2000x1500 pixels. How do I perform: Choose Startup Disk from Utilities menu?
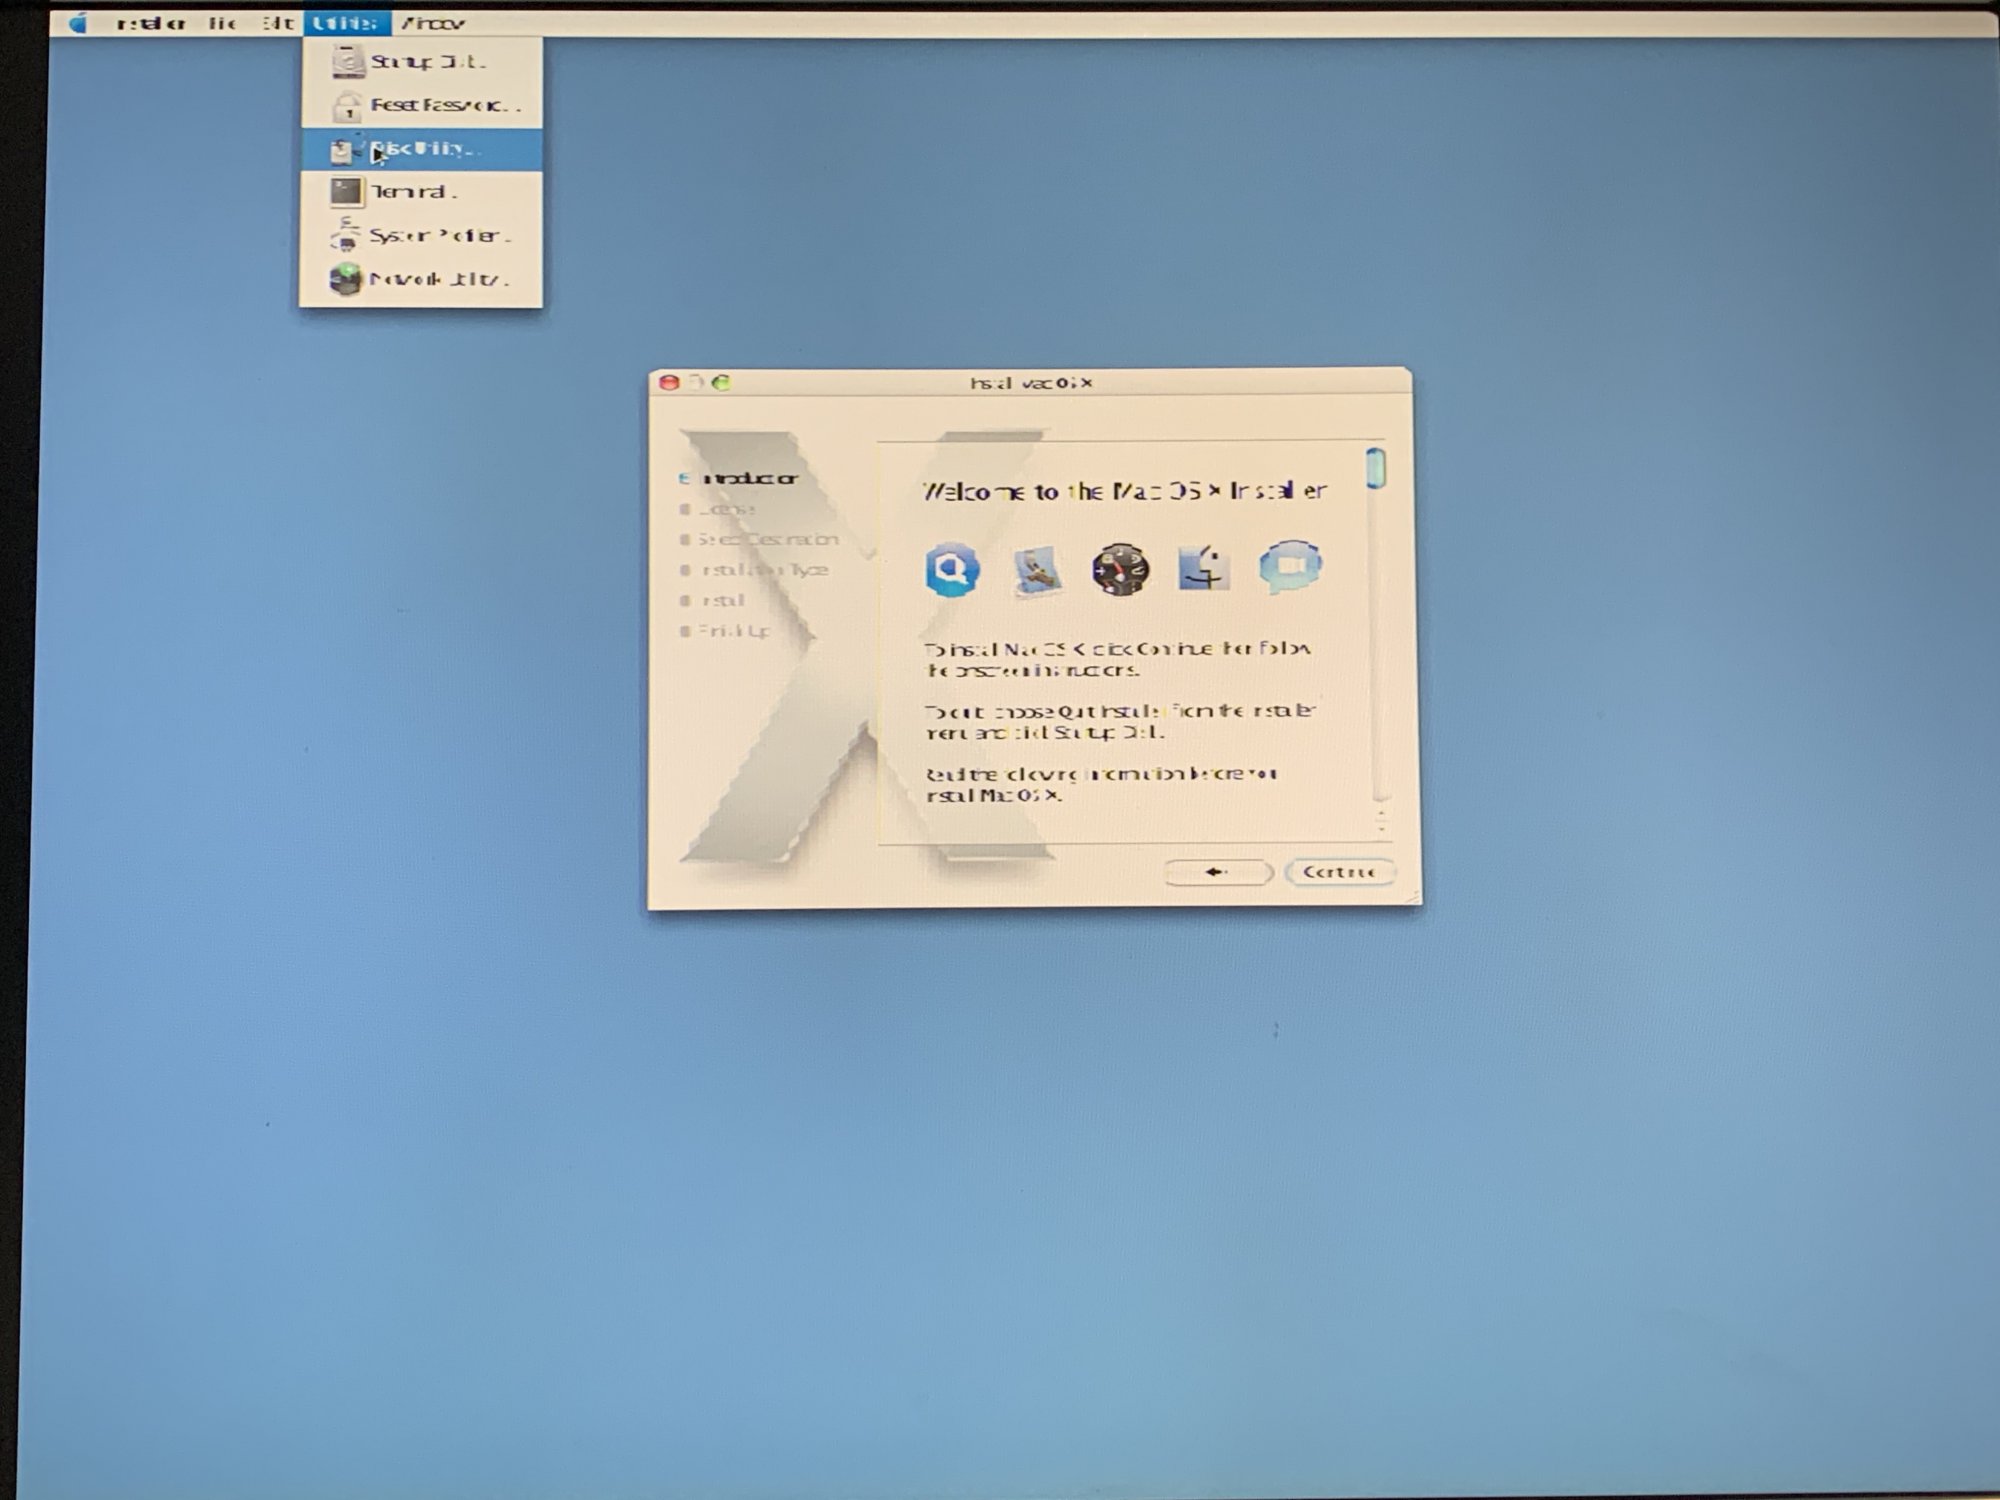click(x=422, y=62)
